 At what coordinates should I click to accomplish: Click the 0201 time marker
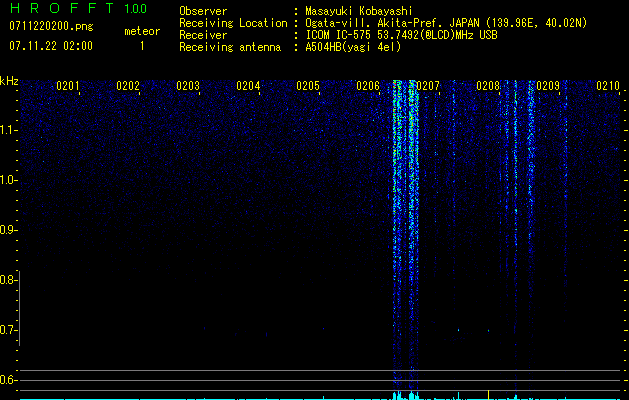coord(67,86)
